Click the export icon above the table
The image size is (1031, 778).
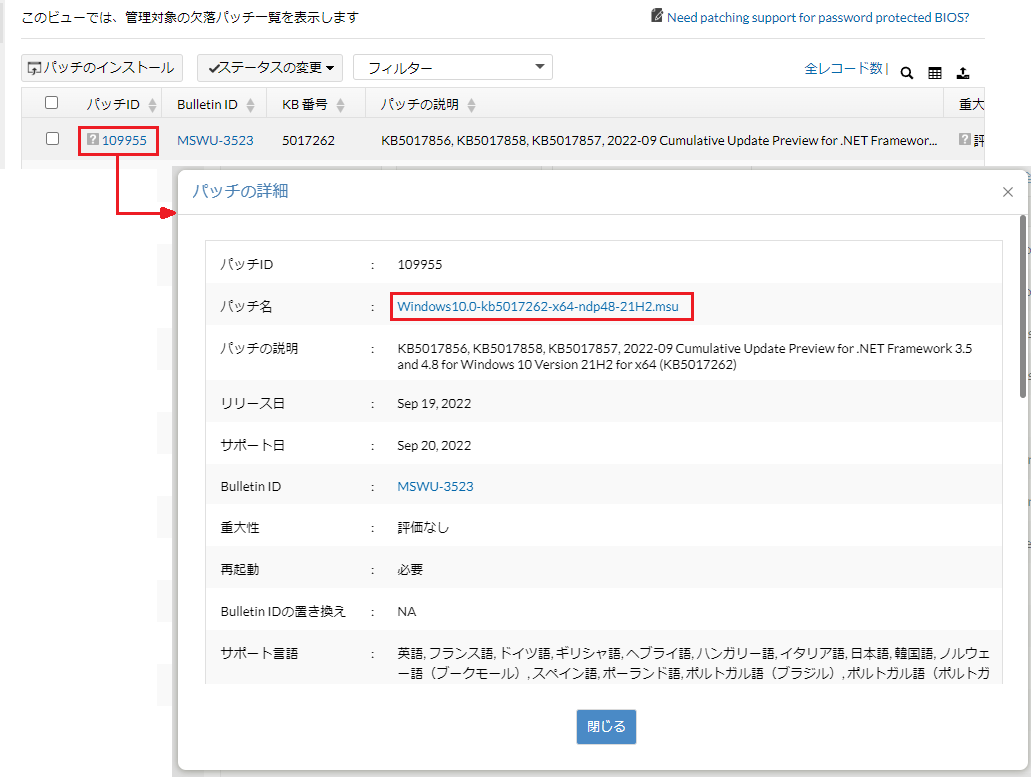tap(963, 73)
